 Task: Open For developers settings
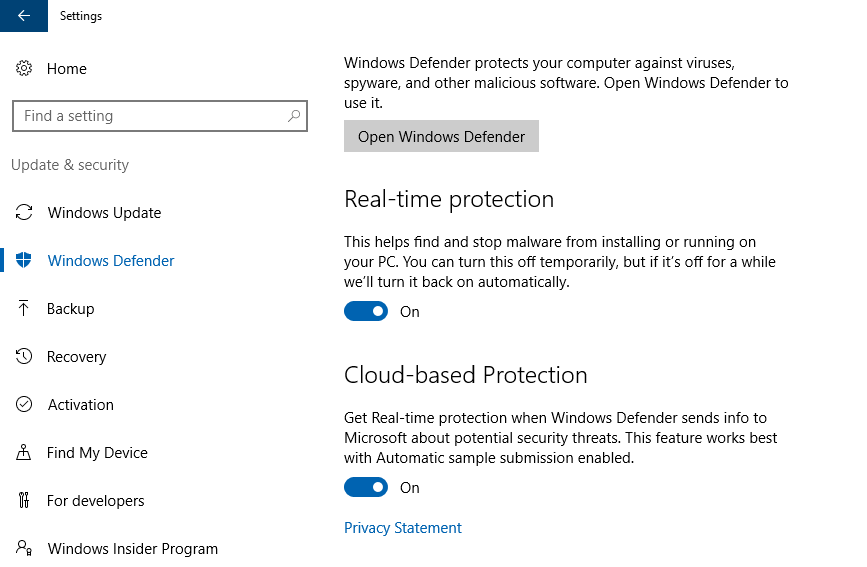(96, 501)
